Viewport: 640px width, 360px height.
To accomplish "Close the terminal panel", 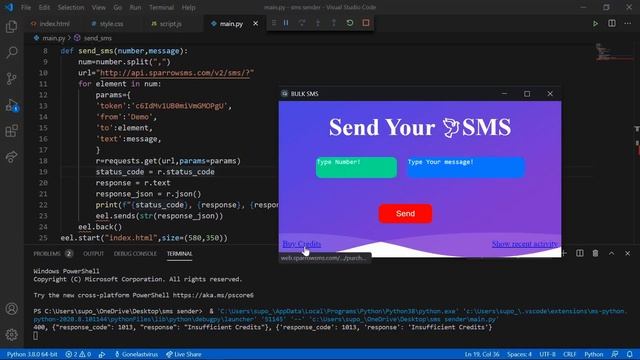I will (628, 253).
